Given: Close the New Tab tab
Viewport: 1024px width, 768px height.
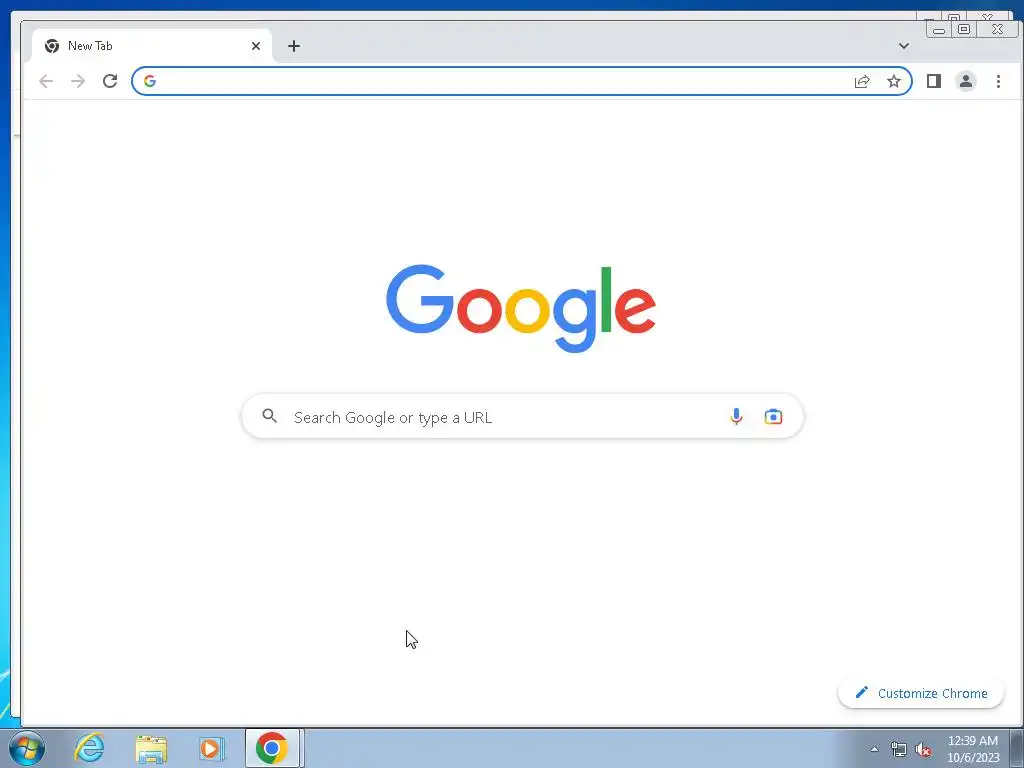Looking at the screenshot, I should [x=256, y=46].
